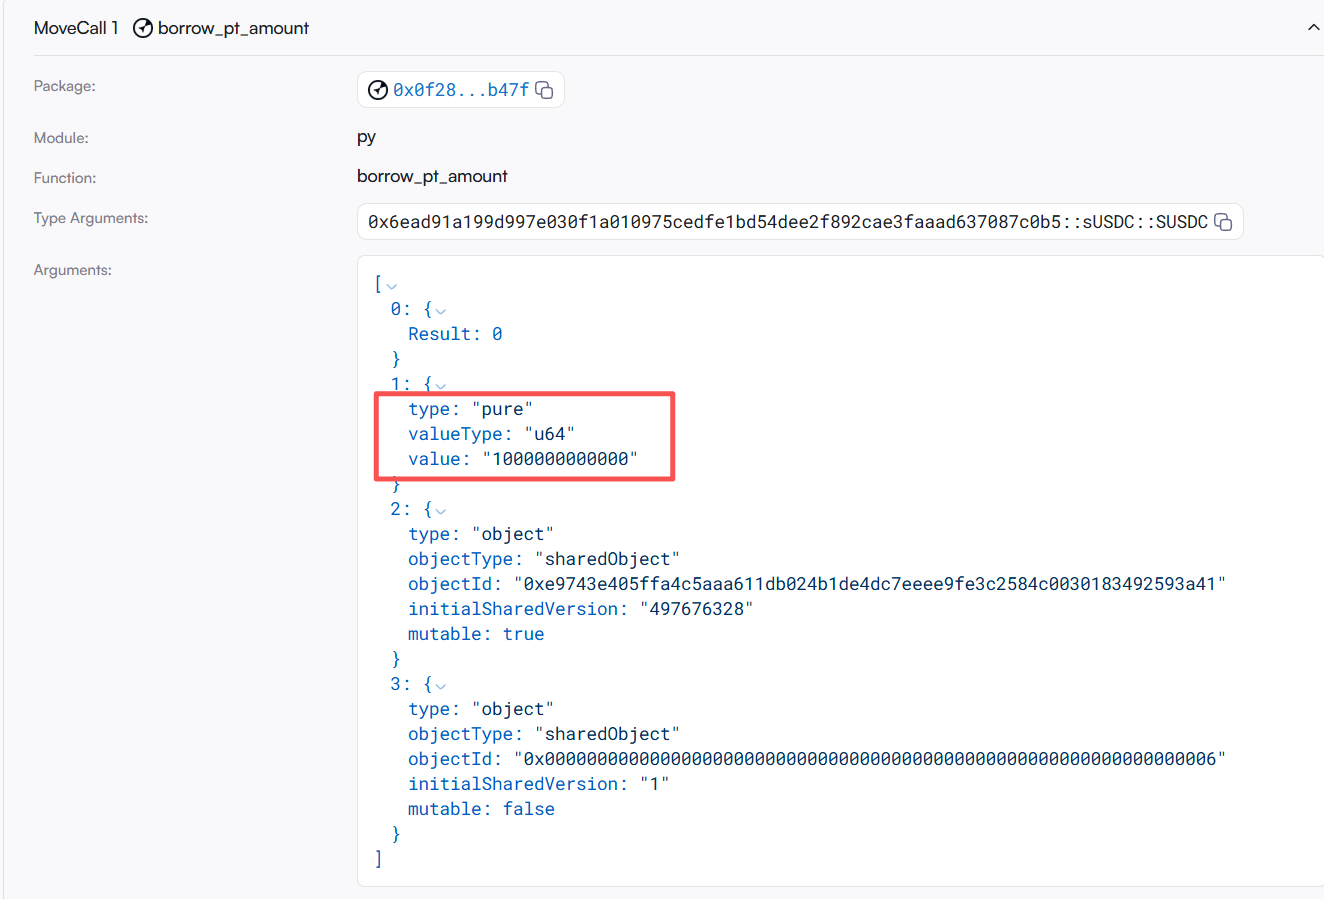Collapse argument 3 shared object entry

pos(440,686)
